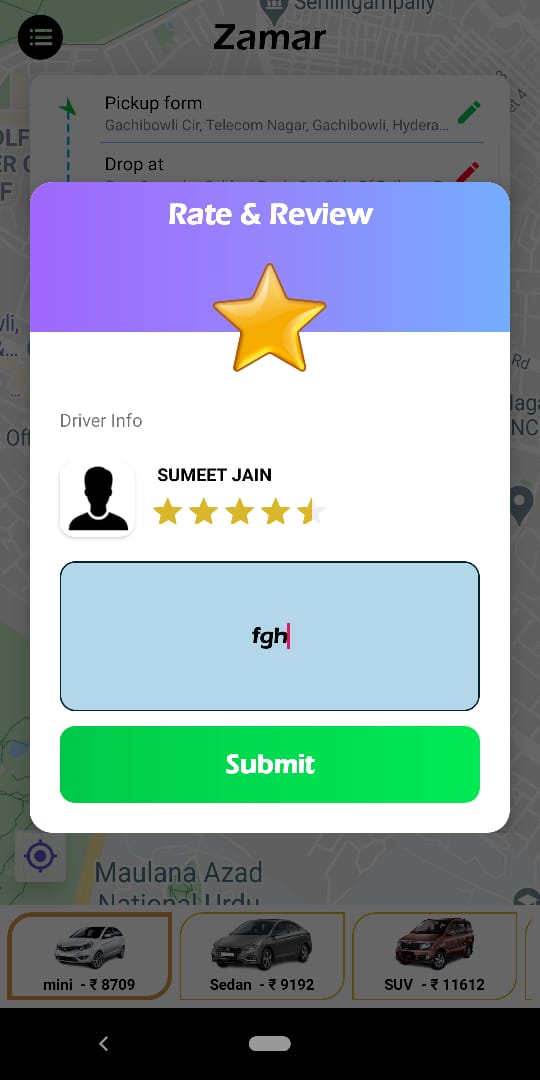The image size is (540, 1080).
Task: Open the Drop at address field
Action: click(276, 169)
